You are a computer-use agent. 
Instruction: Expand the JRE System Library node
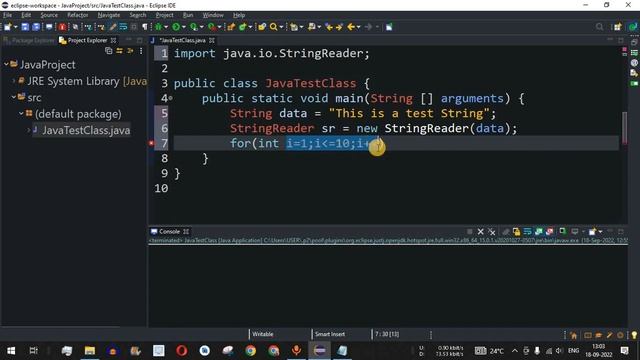pos(13,81)
